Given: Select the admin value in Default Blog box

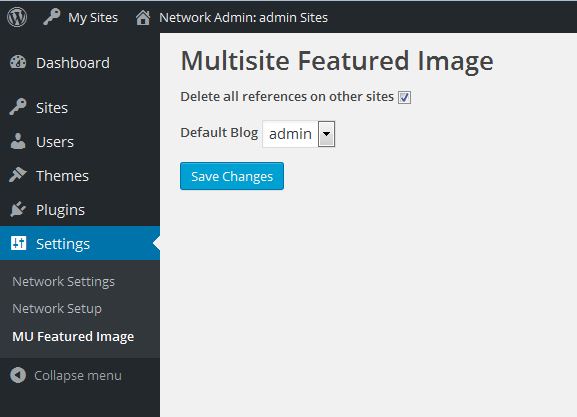Looking at the screenshot, I should pos(290,134).
